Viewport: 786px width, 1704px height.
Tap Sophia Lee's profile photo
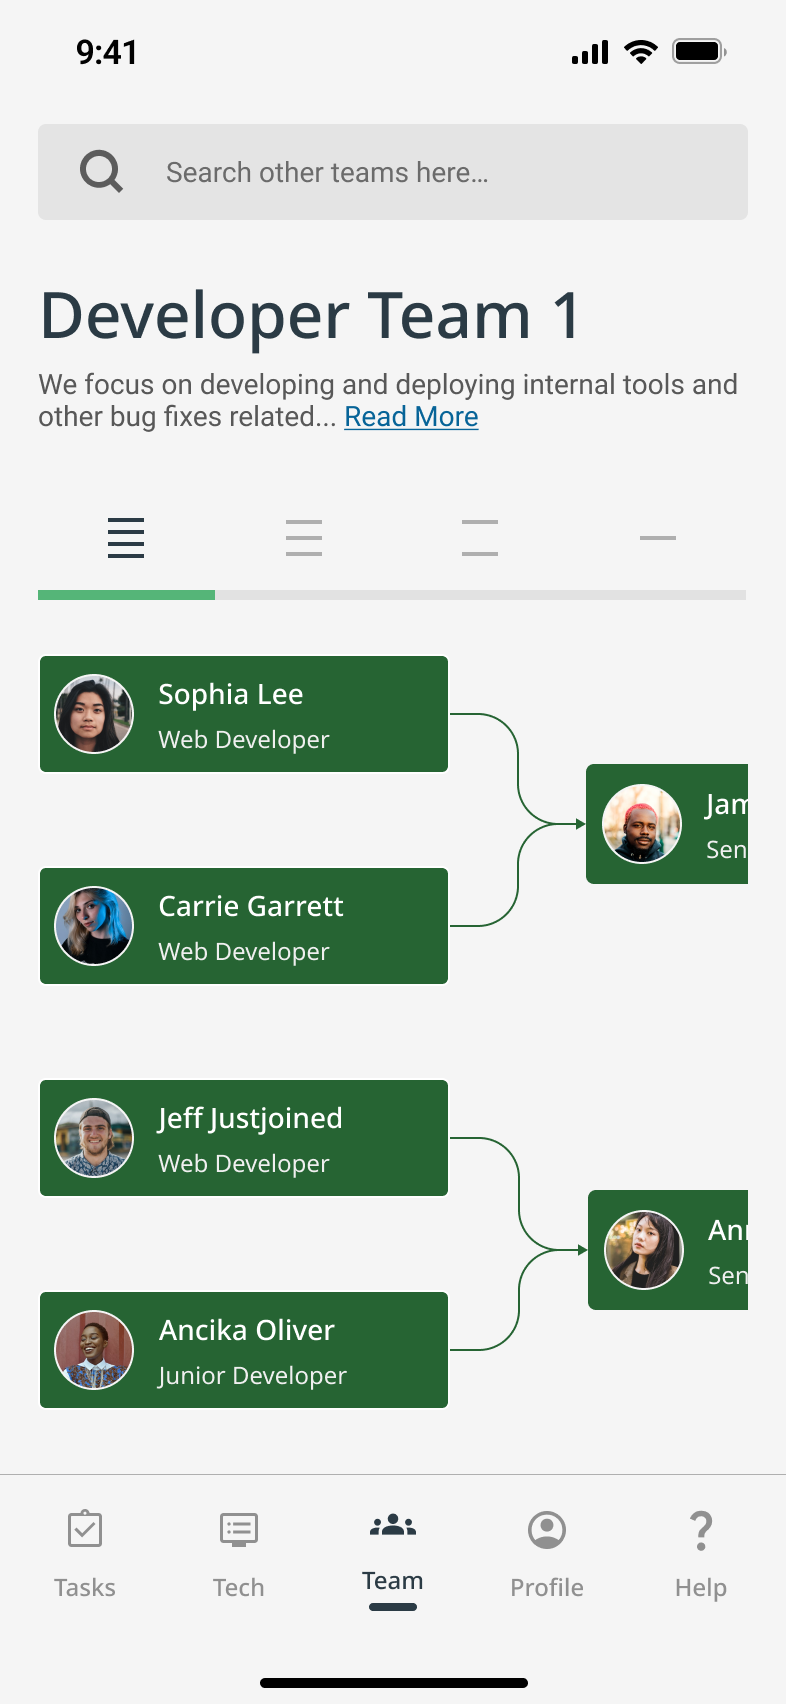[94, 714]
